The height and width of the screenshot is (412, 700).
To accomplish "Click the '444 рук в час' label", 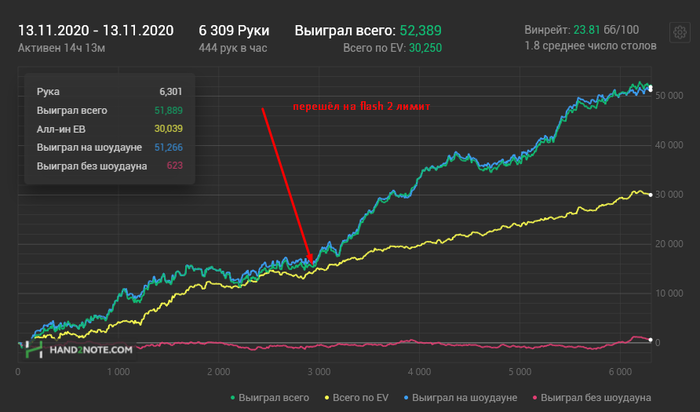I will coord(233,48).
